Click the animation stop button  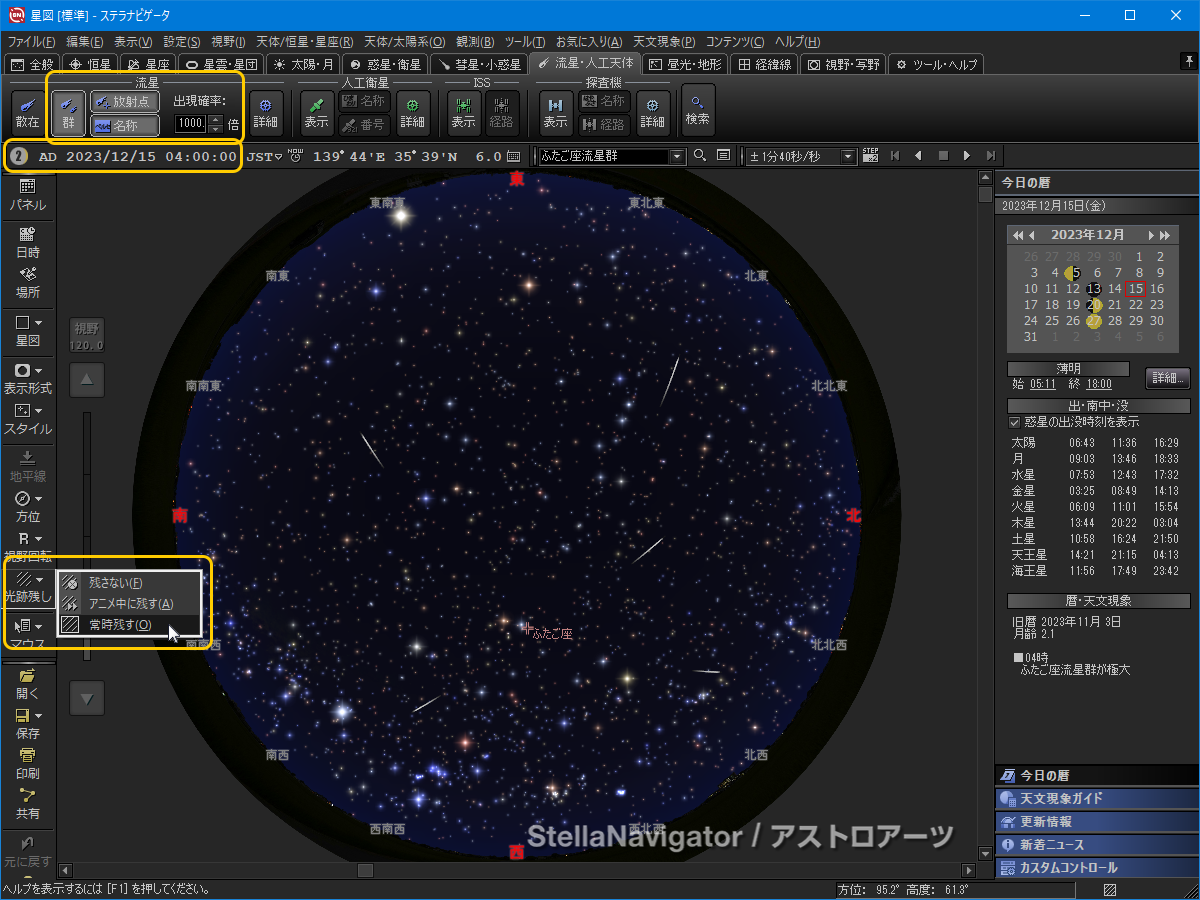click(942, 156)
